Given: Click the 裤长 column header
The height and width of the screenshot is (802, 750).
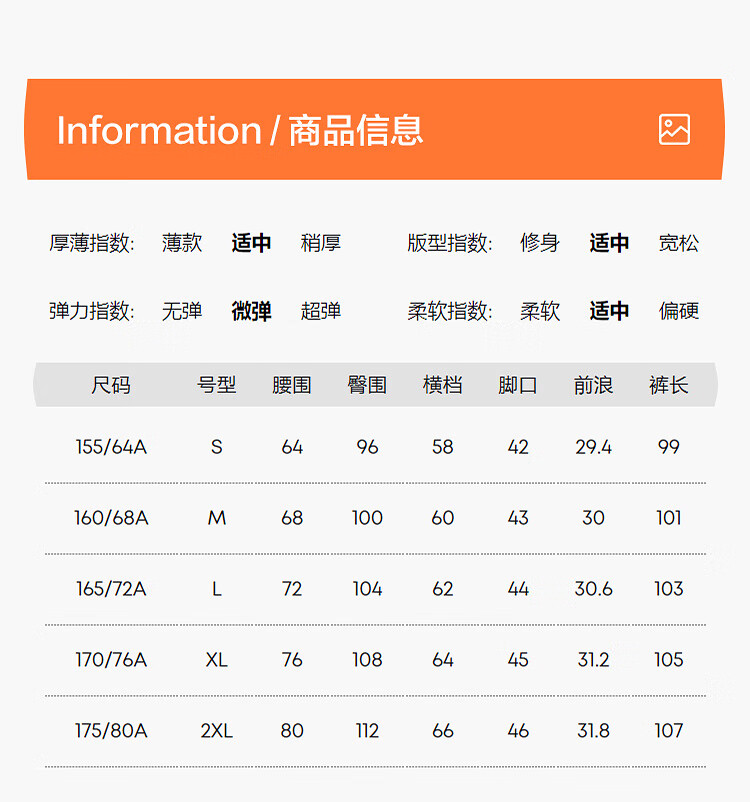Looking at the screenshot, I should pyautogui.click(x=668, y=385).
